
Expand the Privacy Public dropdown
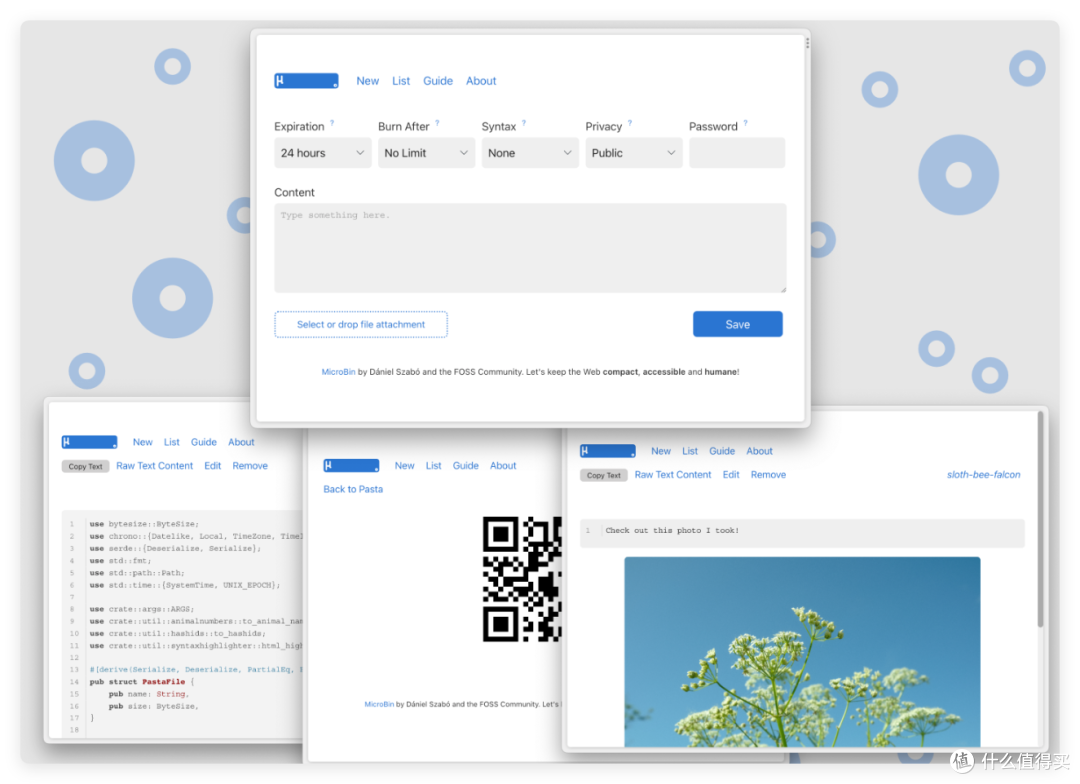[x=634, y=153]
